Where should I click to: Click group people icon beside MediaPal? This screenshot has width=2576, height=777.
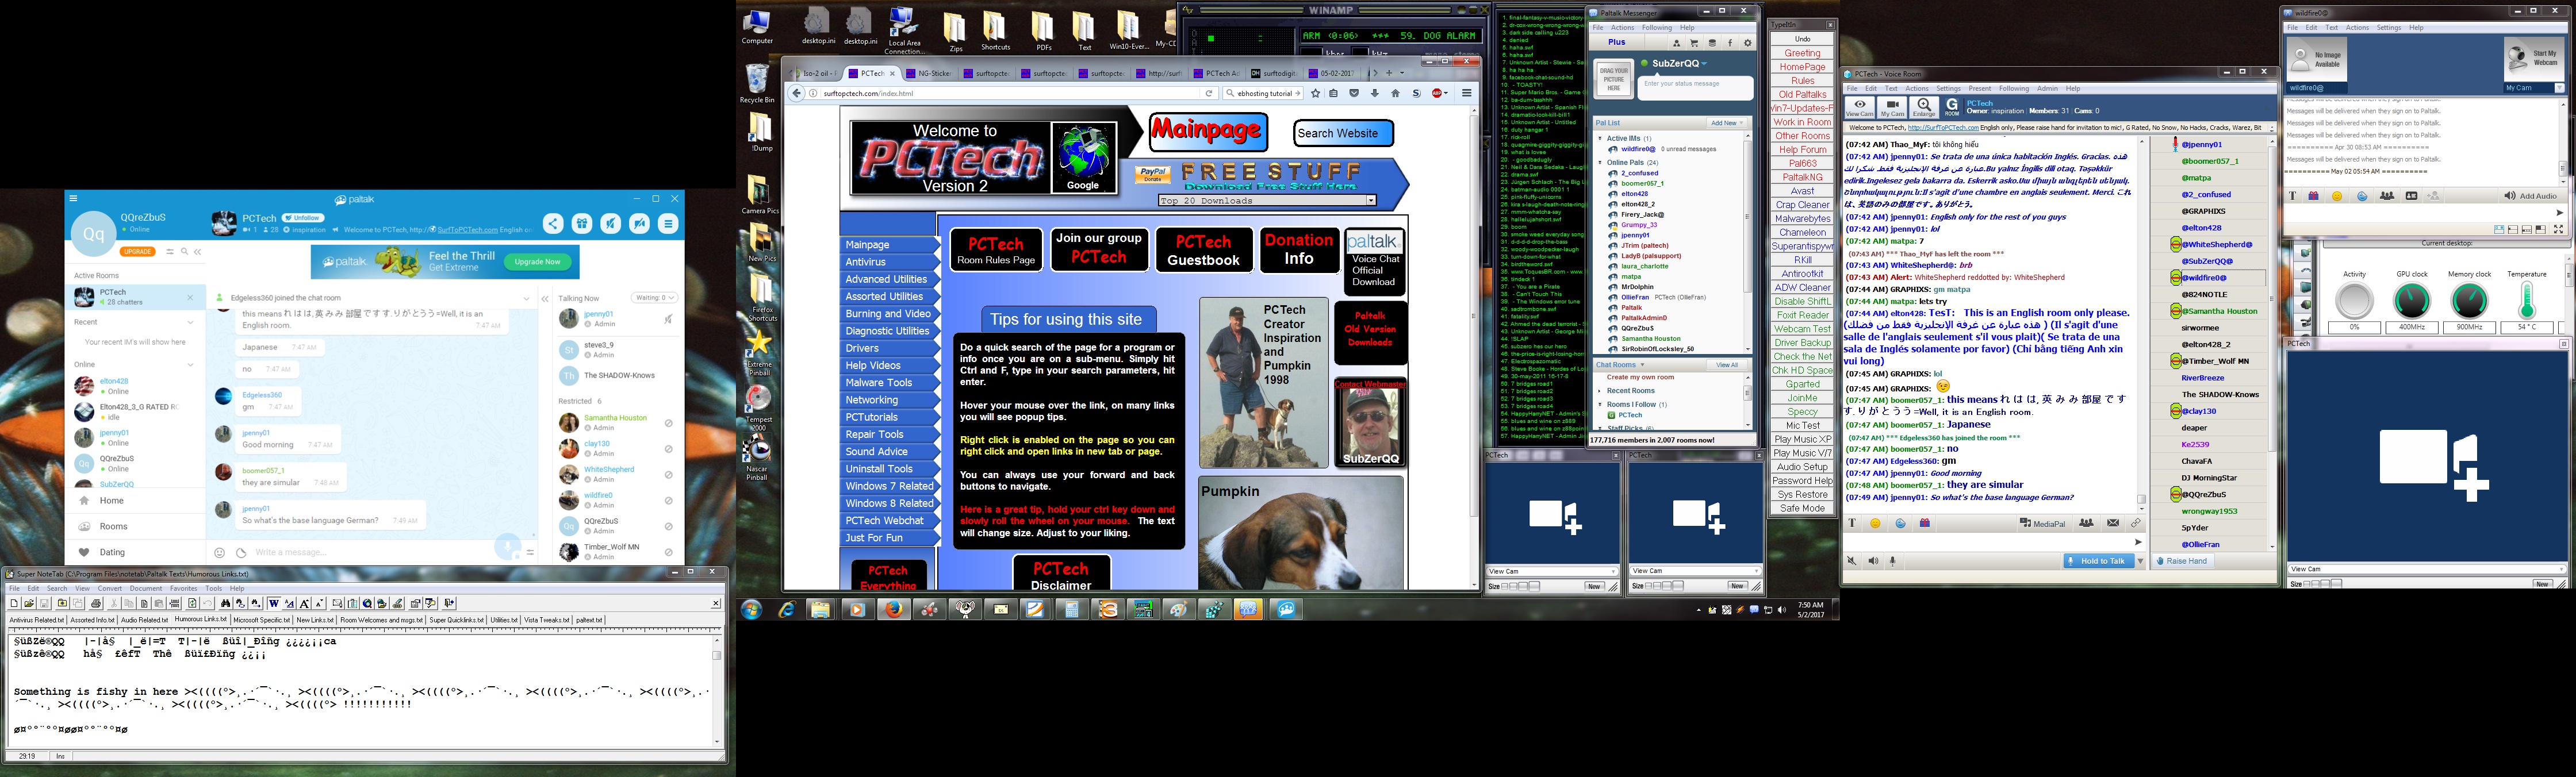tap(2086, 523)
